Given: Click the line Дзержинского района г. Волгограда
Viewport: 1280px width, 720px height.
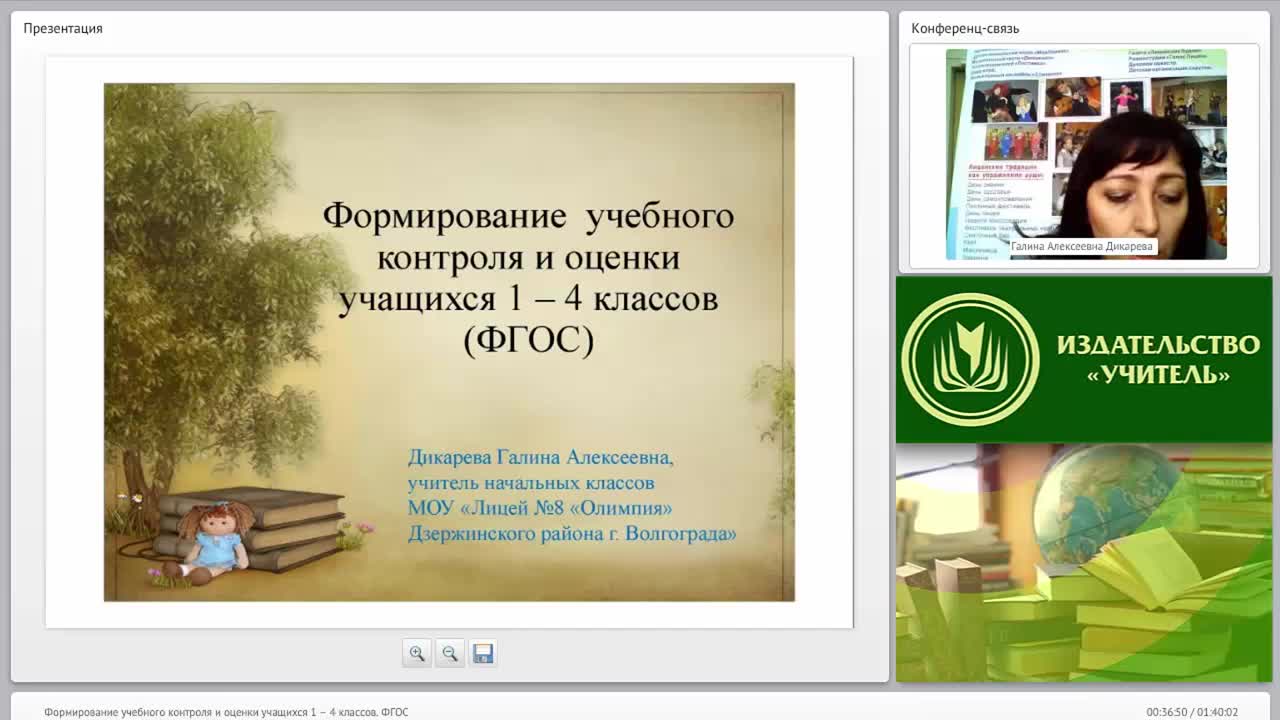Looking at the screenshot, I should click(x=572, y=534).
